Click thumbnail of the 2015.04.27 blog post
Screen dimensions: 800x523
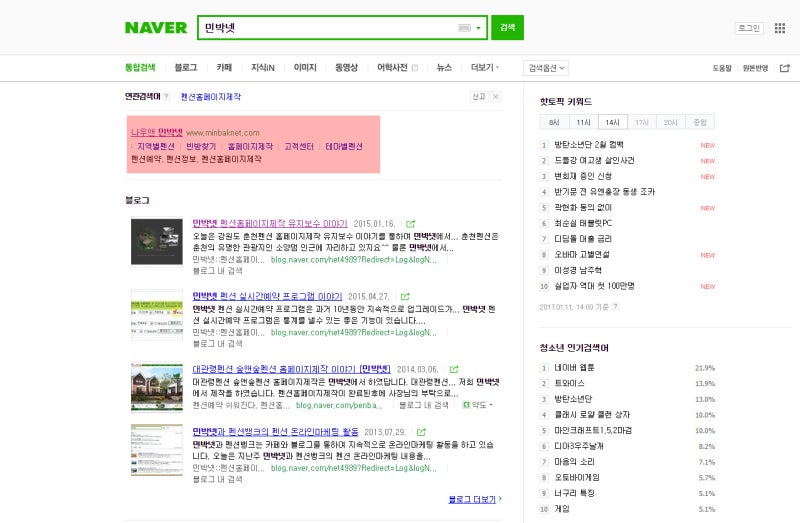pos(157,314)
